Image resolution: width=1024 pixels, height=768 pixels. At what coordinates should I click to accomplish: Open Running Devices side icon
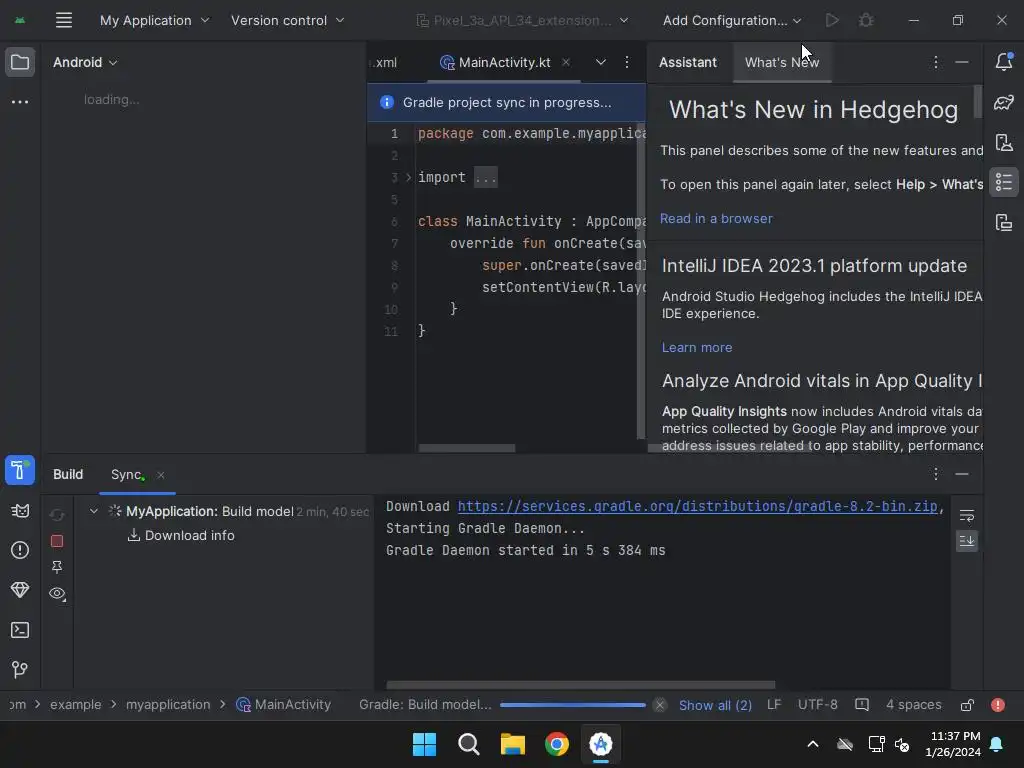click(x=1004, y=223)
